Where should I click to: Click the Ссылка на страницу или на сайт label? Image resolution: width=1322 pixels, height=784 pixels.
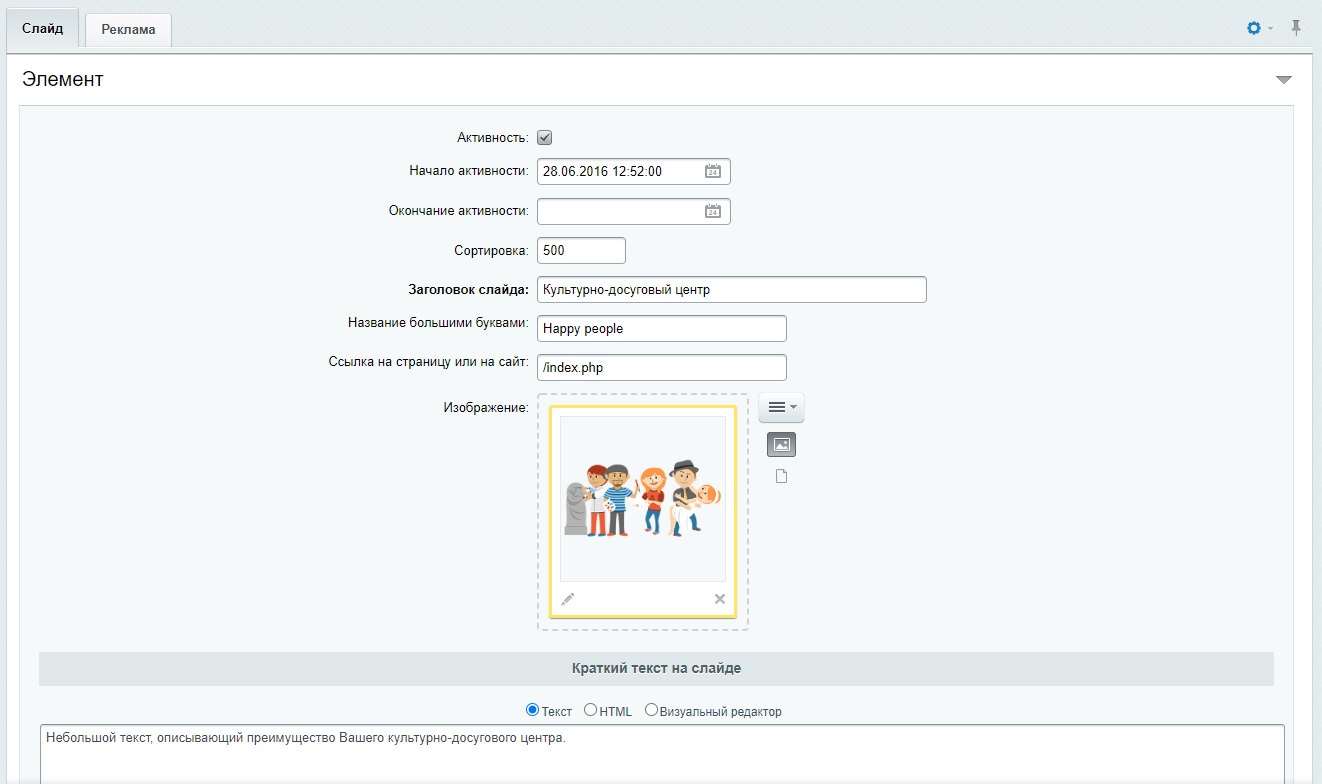[428, 361]
